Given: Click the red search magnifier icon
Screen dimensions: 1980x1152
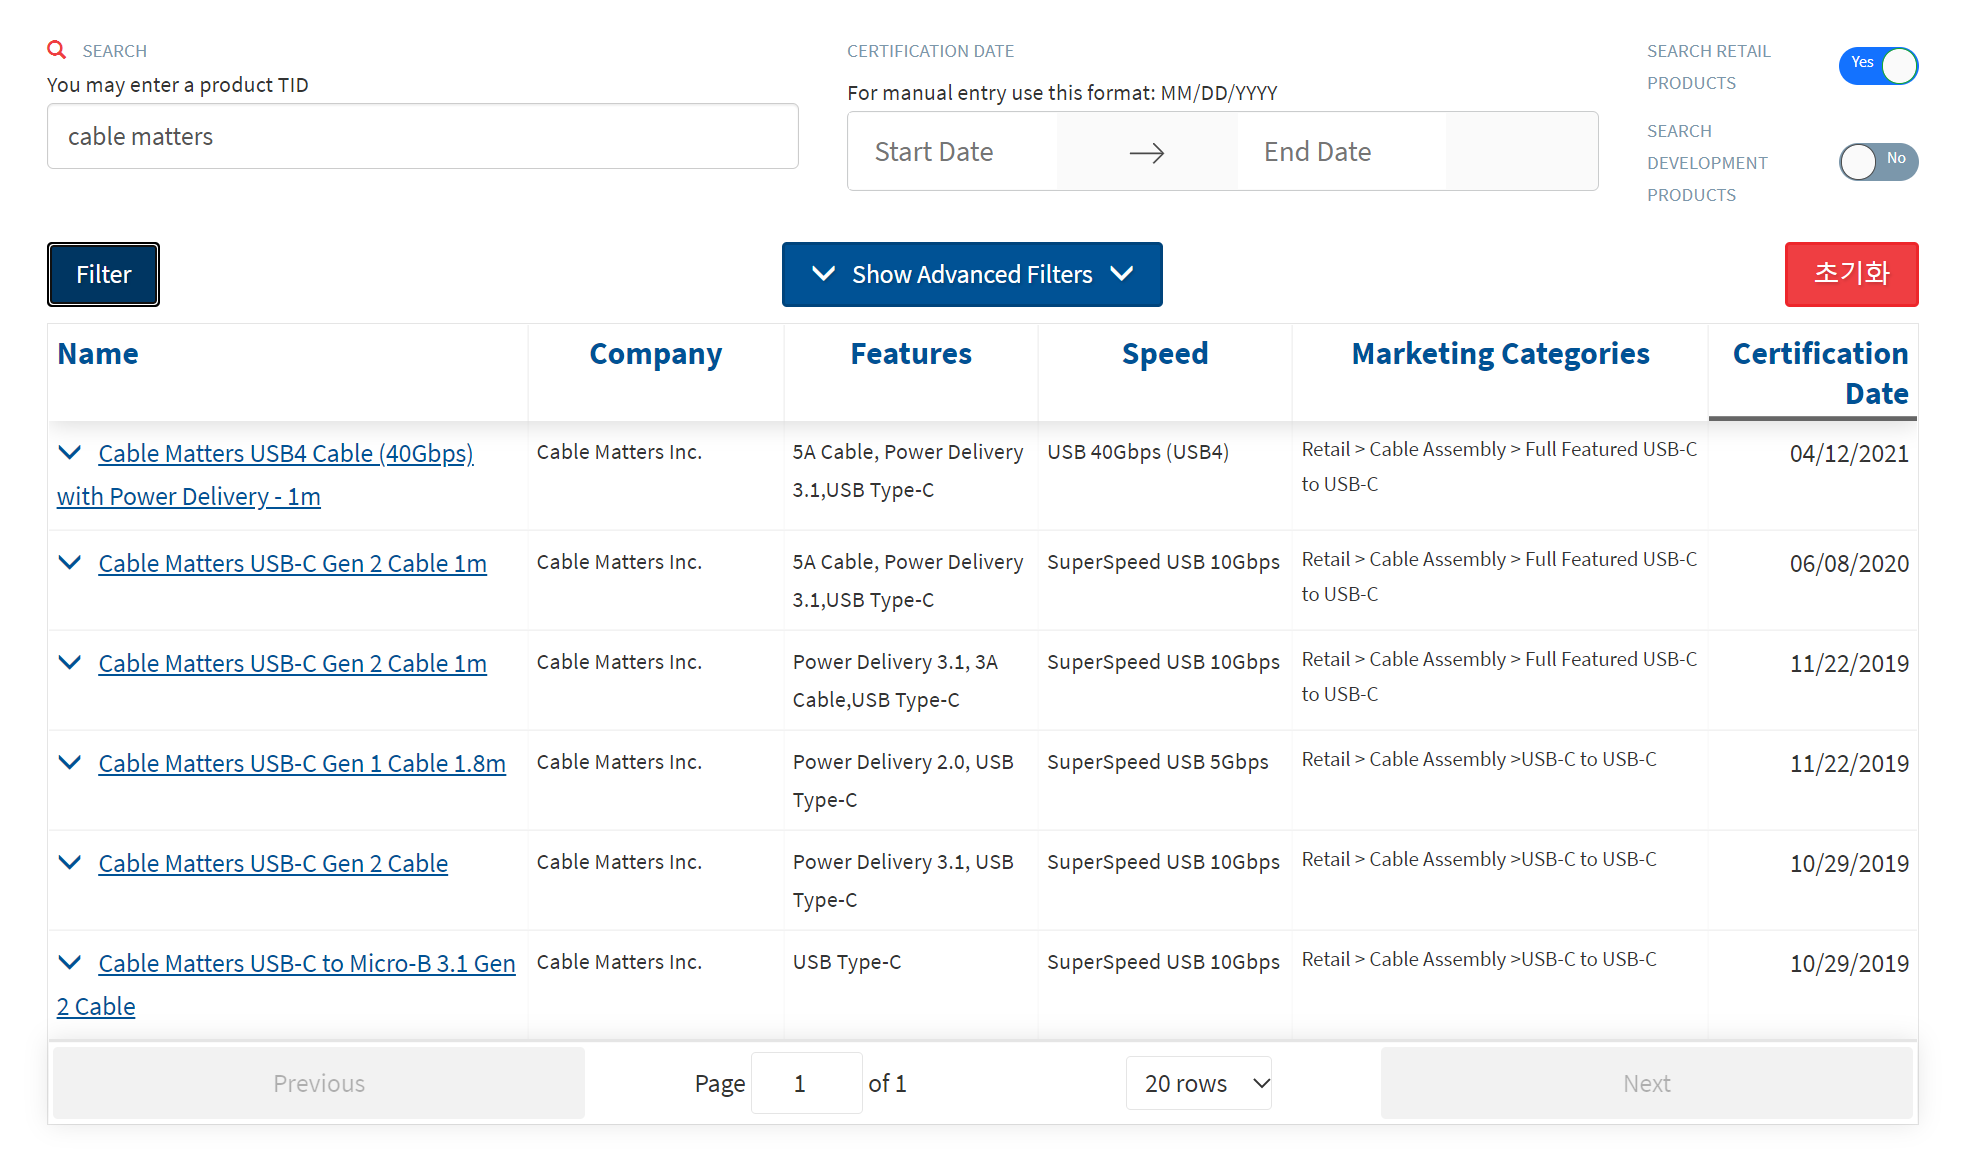Looking at the screenshot, I should pyautogui.click(x=57, y=50).
